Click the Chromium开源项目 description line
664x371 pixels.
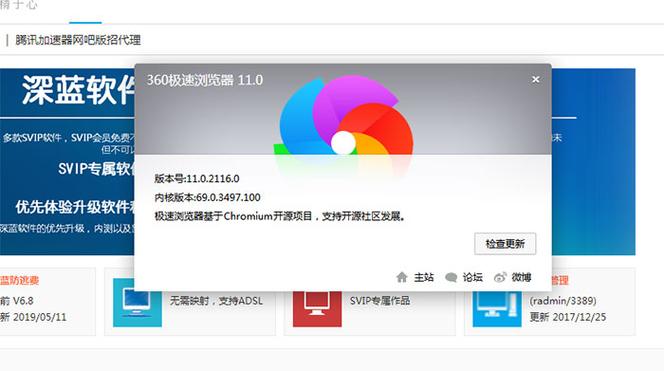tap(279, 216)
